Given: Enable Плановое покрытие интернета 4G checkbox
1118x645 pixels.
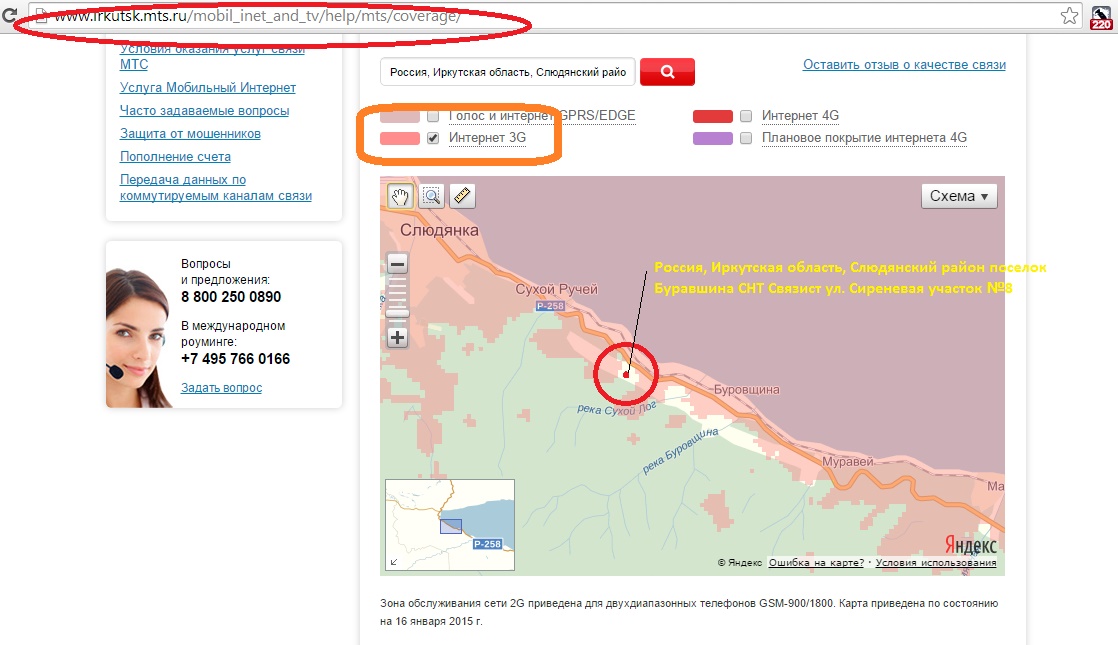Looking at the screenshot, I should pyautogui.click(x=746, y=138).
